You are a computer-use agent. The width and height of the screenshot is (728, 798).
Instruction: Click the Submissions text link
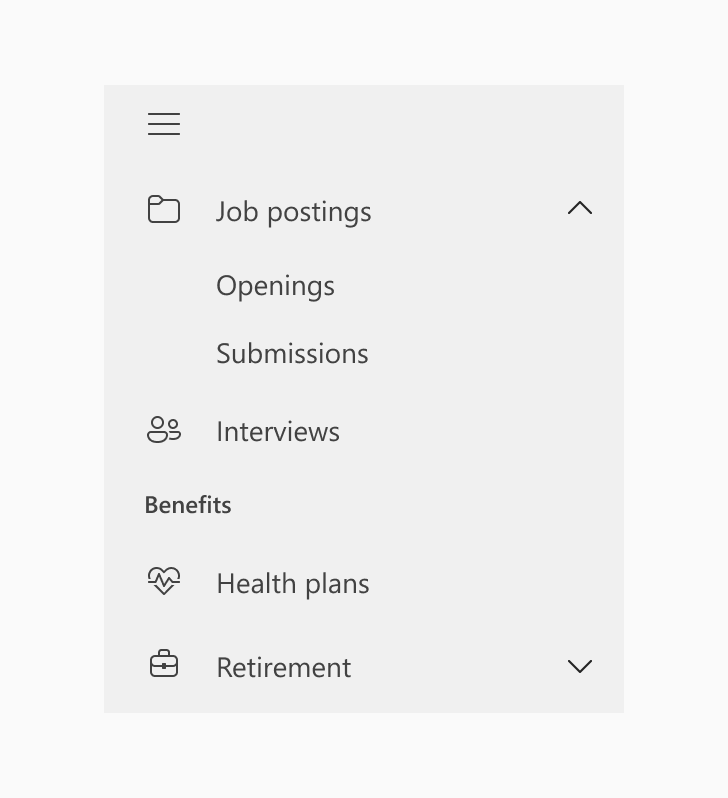pos(292,353)
